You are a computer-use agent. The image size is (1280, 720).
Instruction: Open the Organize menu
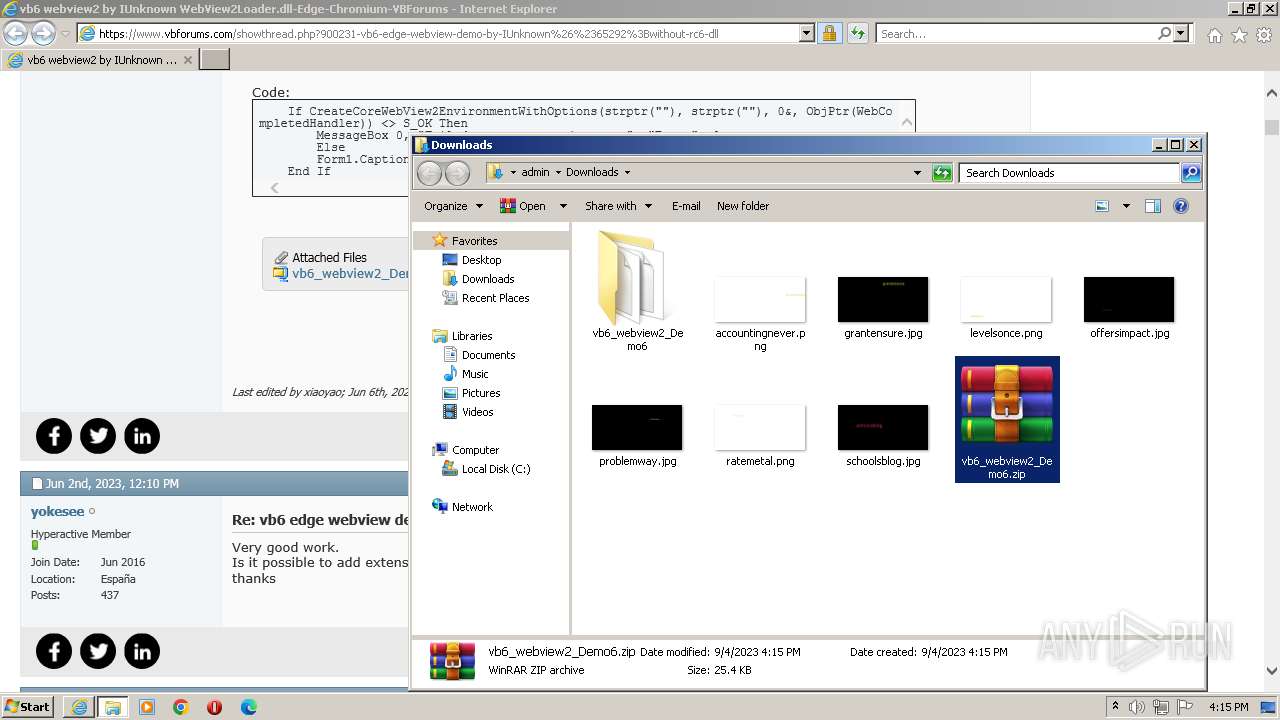pyautogui.click(x=453, y=206)
